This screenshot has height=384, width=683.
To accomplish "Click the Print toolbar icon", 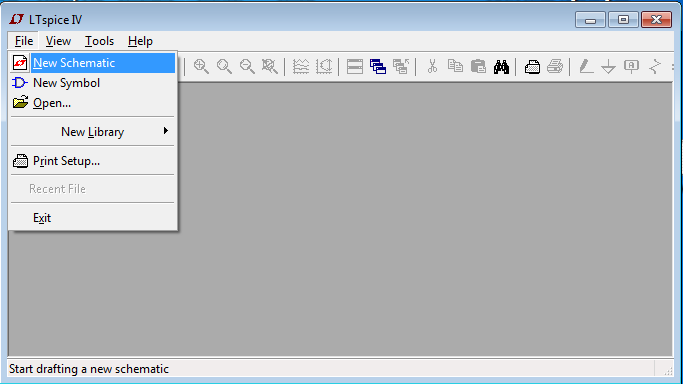I will click(x=555, y=66).
